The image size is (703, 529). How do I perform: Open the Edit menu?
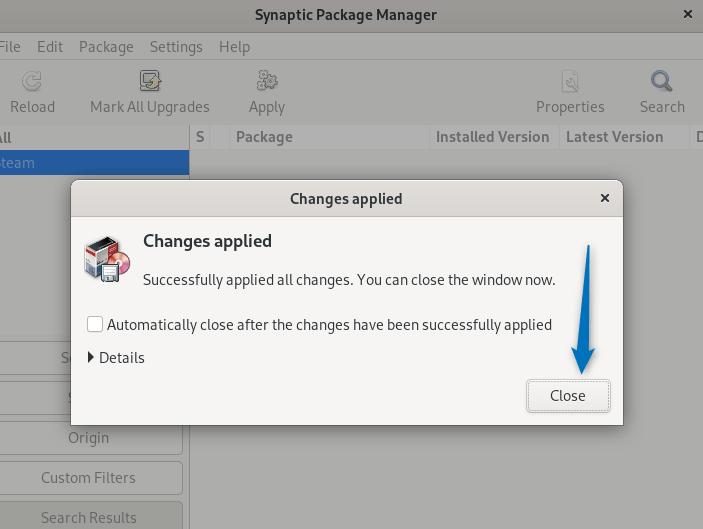pyautogui.click(x=50, y=47)
